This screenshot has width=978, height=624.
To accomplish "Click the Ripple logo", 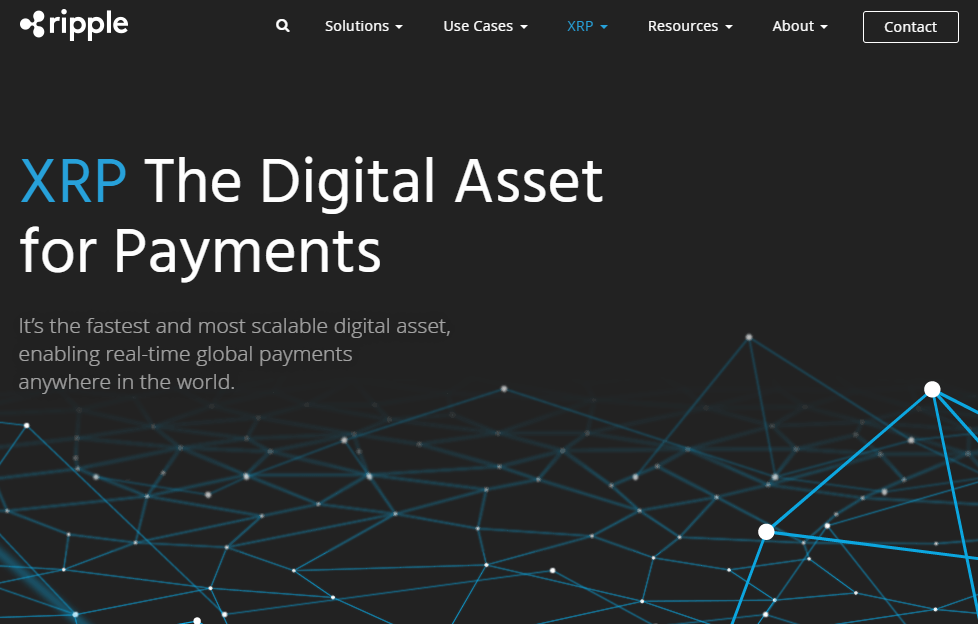I will (x=74, y=25).
